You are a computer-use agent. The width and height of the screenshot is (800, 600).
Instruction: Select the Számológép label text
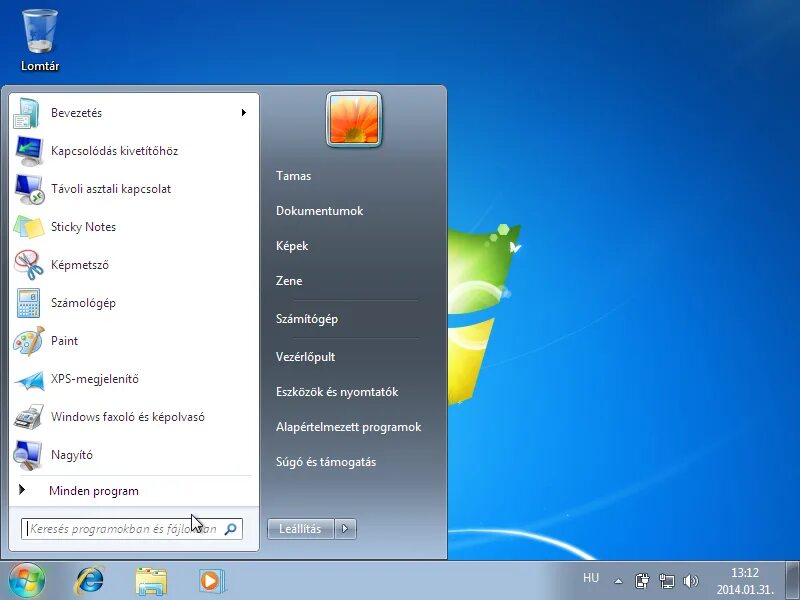[x=83, y=303]
